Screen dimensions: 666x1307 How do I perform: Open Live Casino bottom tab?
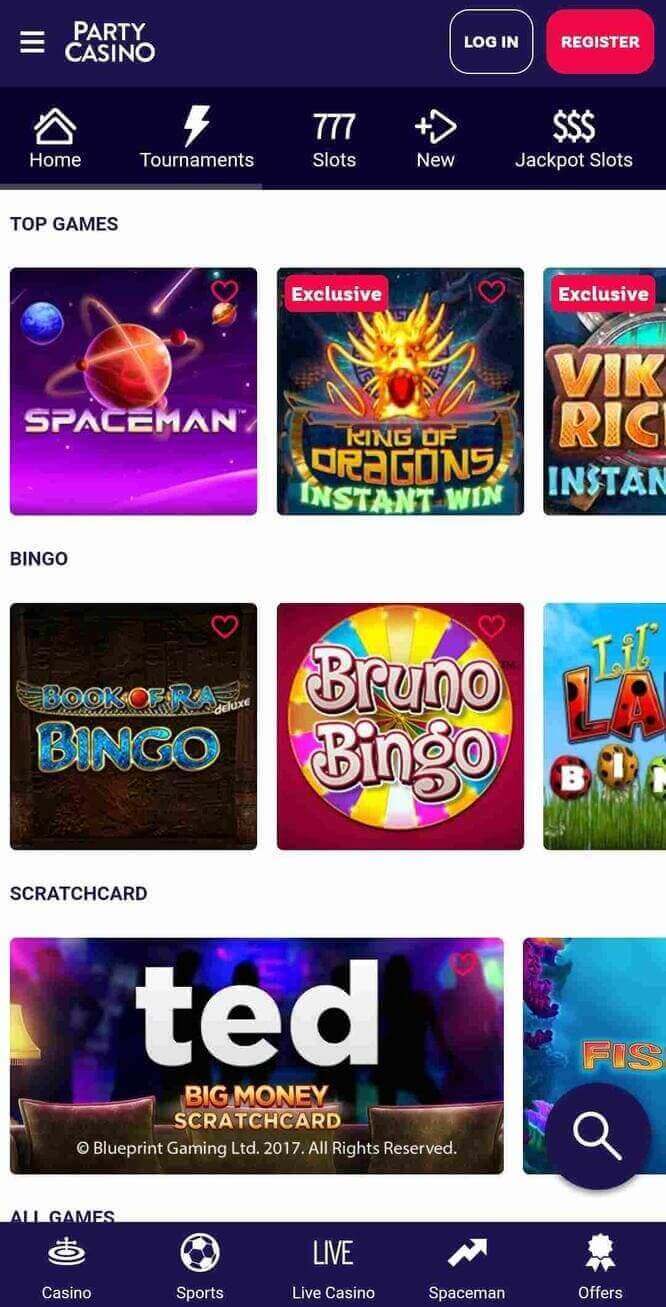(x=333, y=1268)
